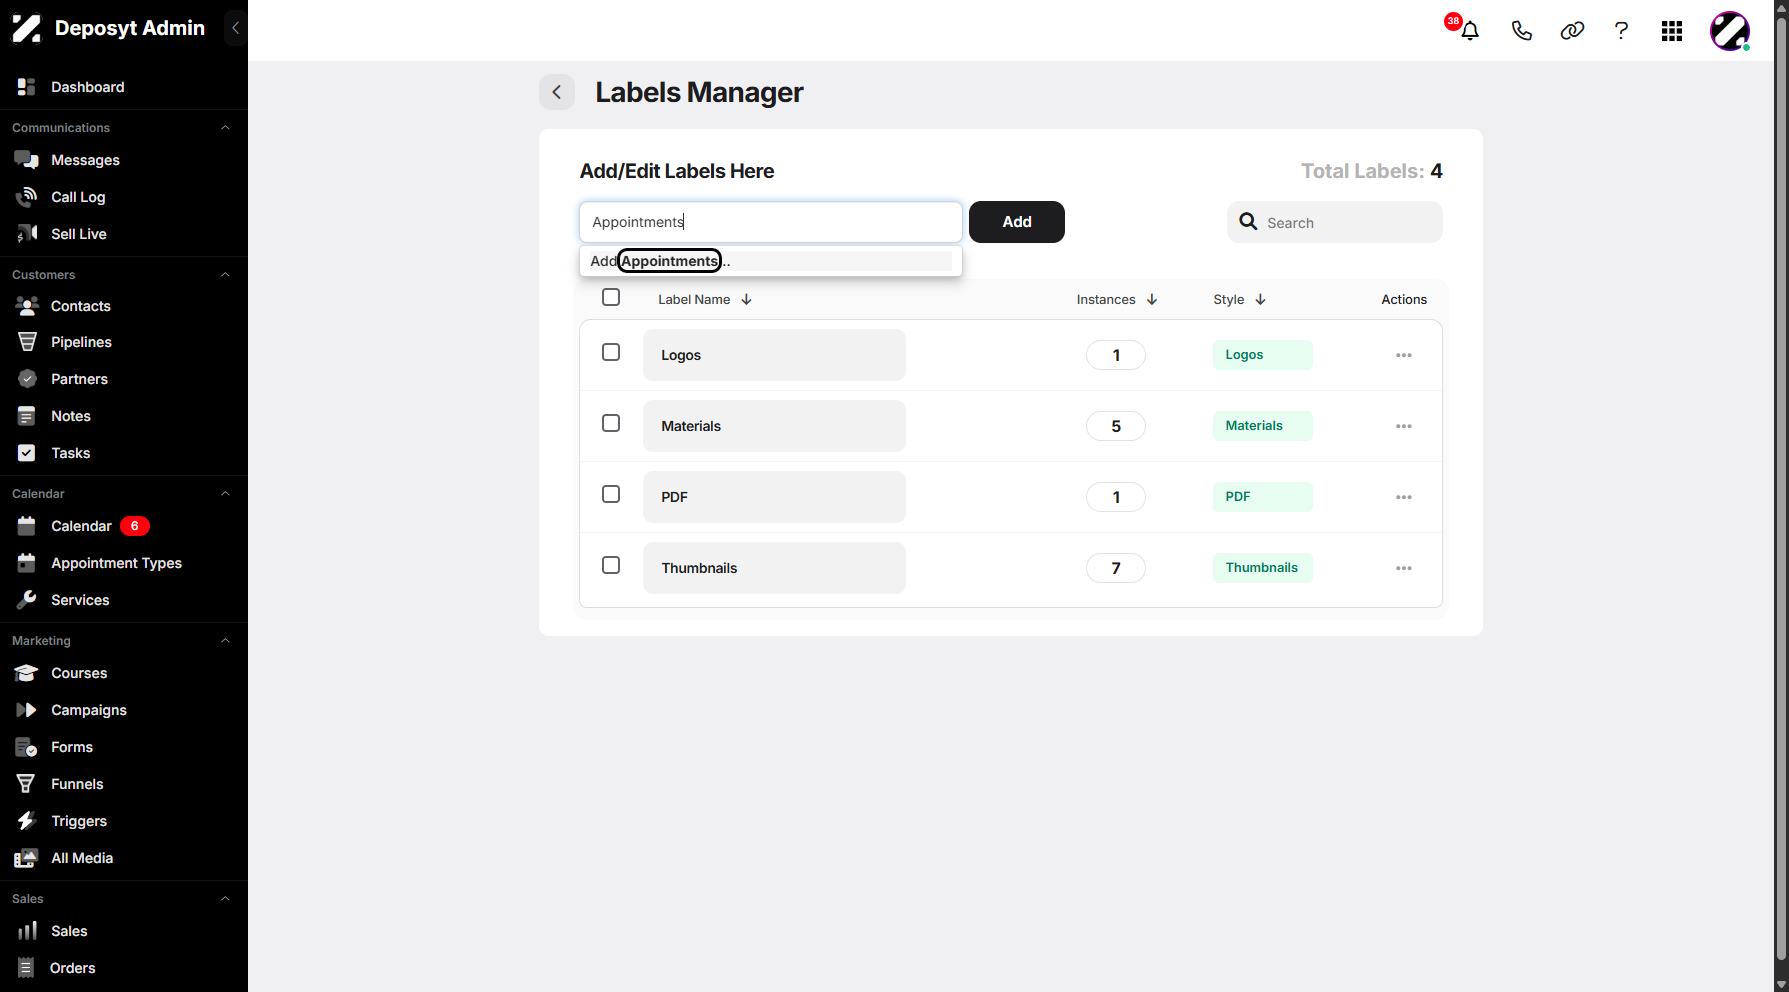The height and width of the screenshot is (992, 1789).
Task: Collapse the sidebar with chevron
Action: click(235, 28)
